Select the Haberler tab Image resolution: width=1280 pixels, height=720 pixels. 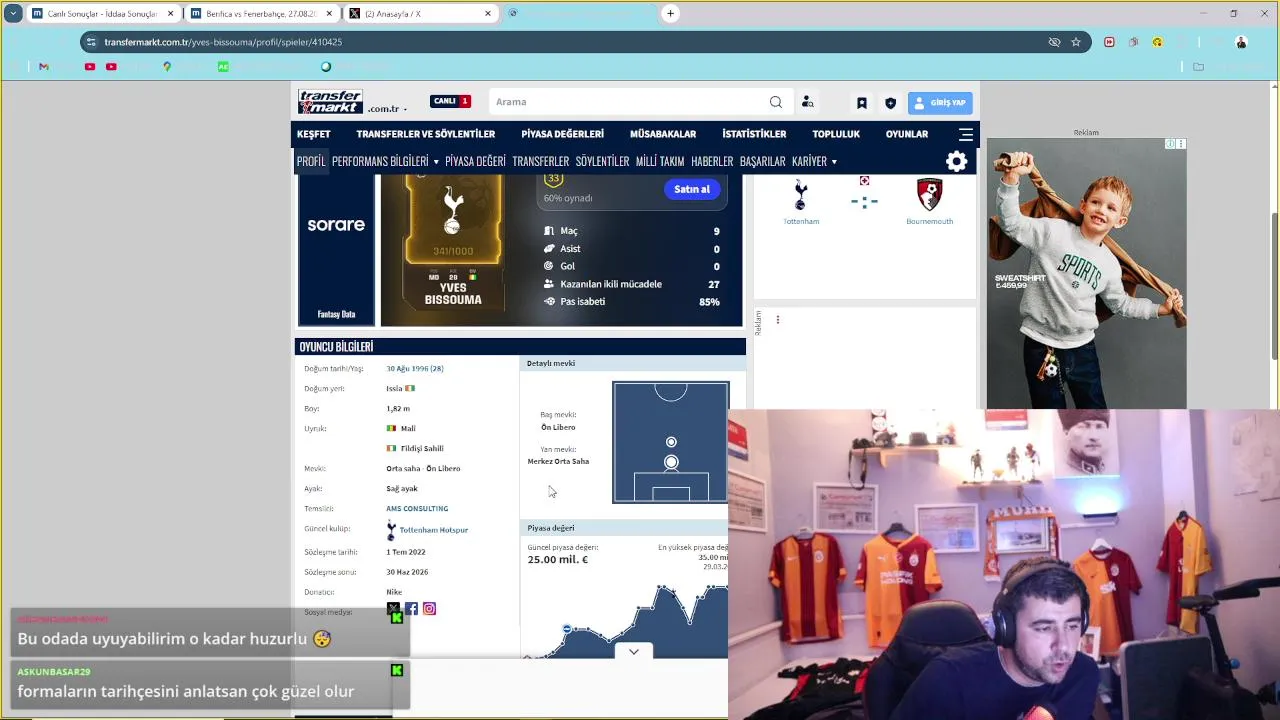(712, 161)
